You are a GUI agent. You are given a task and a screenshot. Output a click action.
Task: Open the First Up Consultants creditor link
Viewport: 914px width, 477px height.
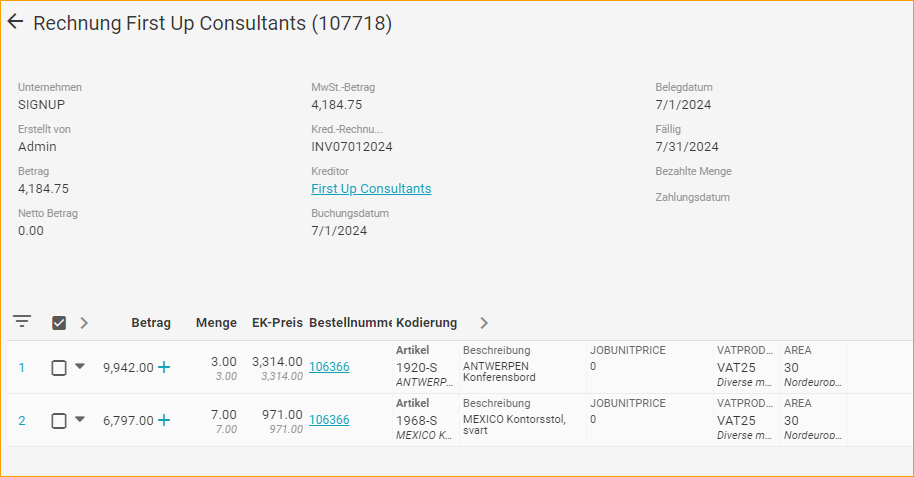[x=371, y=188]
